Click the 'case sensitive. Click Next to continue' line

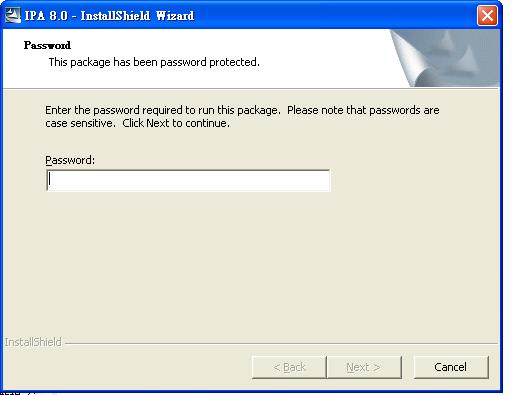click(x=137, y=123)
